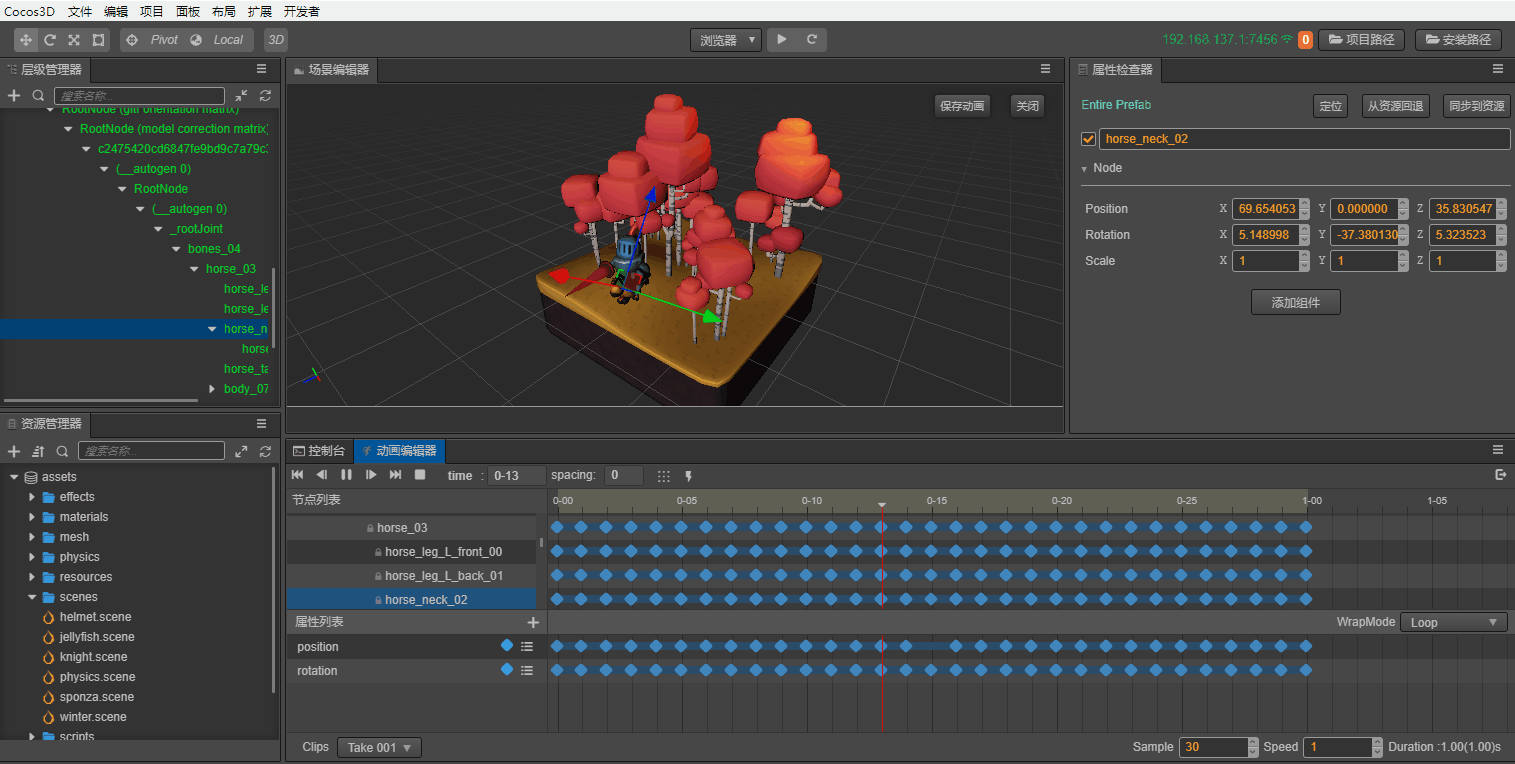1515x764 pixels.
Task: Open the 开发者 menu
Action: point(302,11)
